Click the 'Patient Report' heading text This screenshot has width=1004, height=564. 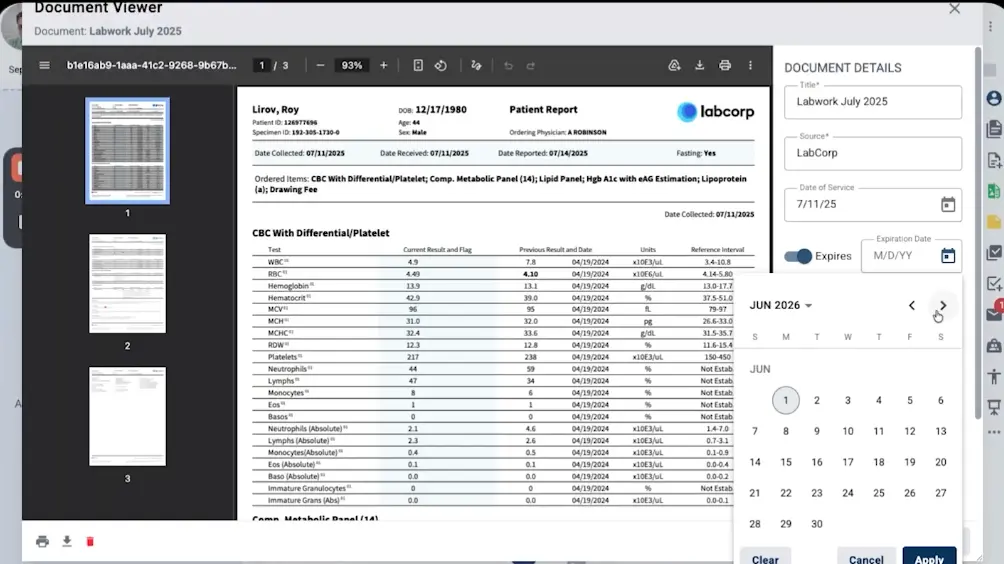543,109
